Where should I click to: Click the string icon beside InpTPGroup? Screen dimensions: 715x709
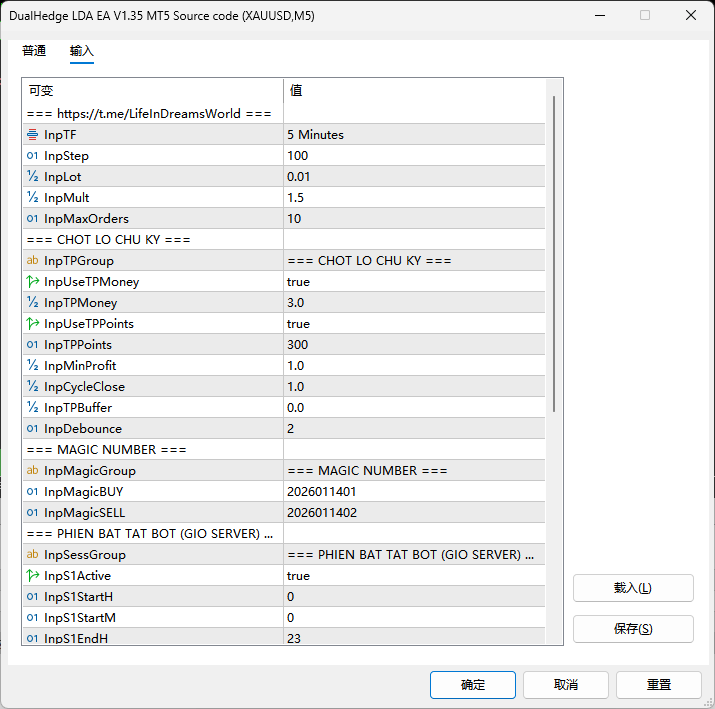(x=33, y=261)
